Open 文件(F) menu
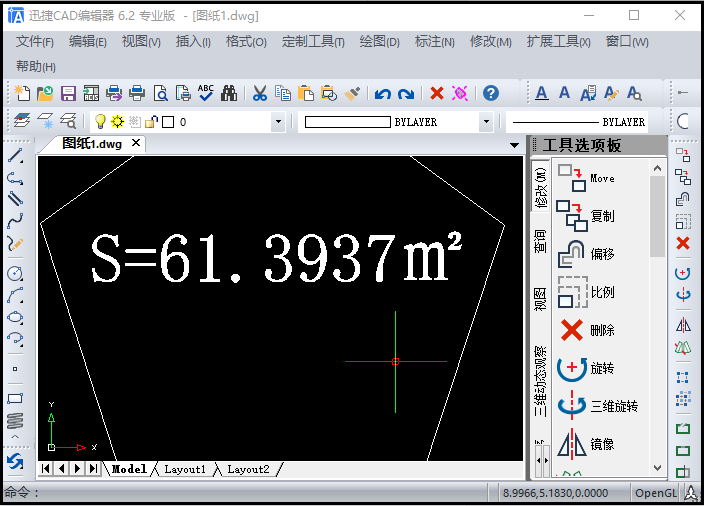Viewport: 704px width, 506px height. (x=35, y=42)
